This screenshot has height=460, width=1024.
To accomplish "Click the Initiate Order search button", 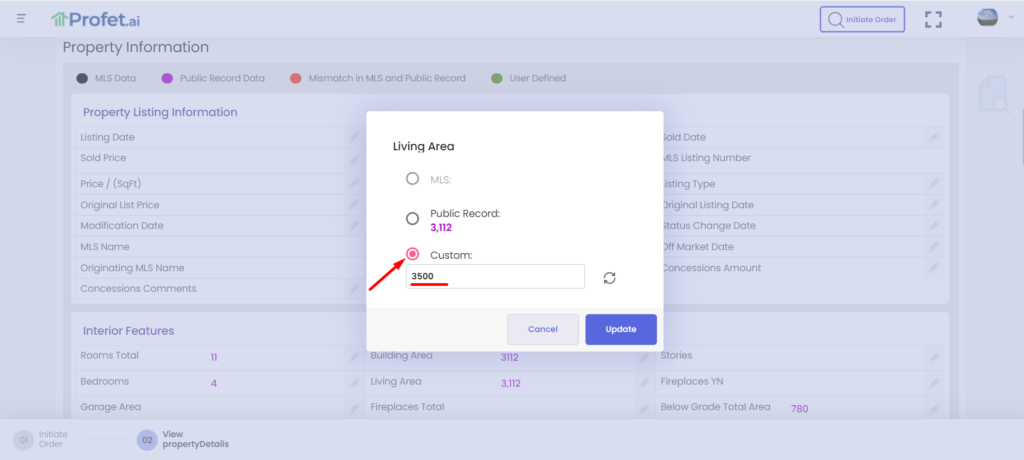I will pos(862,19).
